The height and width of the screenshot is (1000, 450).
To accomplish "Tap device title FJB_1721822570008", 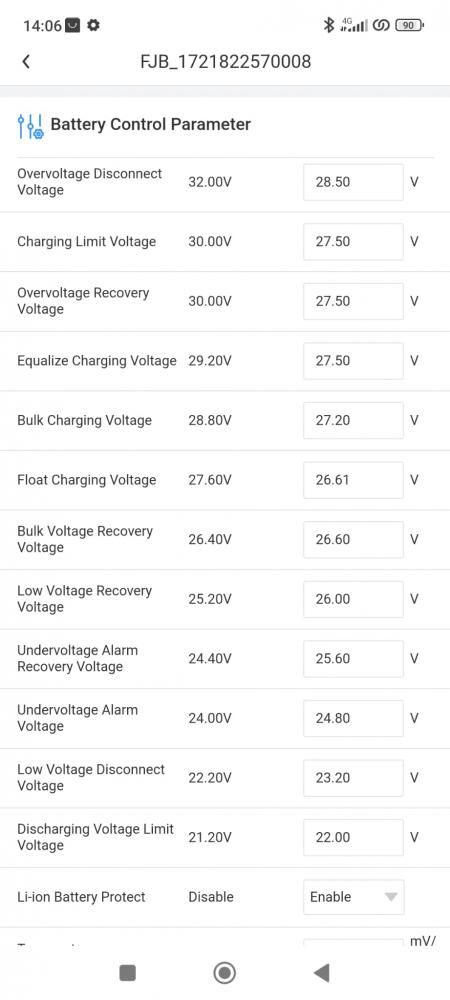I will coord(226,62).
